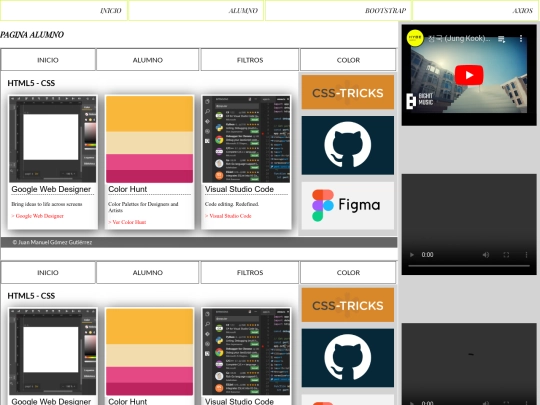Open the first Visual Studio Code screenshot thumbnail
Viewport: 540px width, 405px height.
tap(246, 139)
